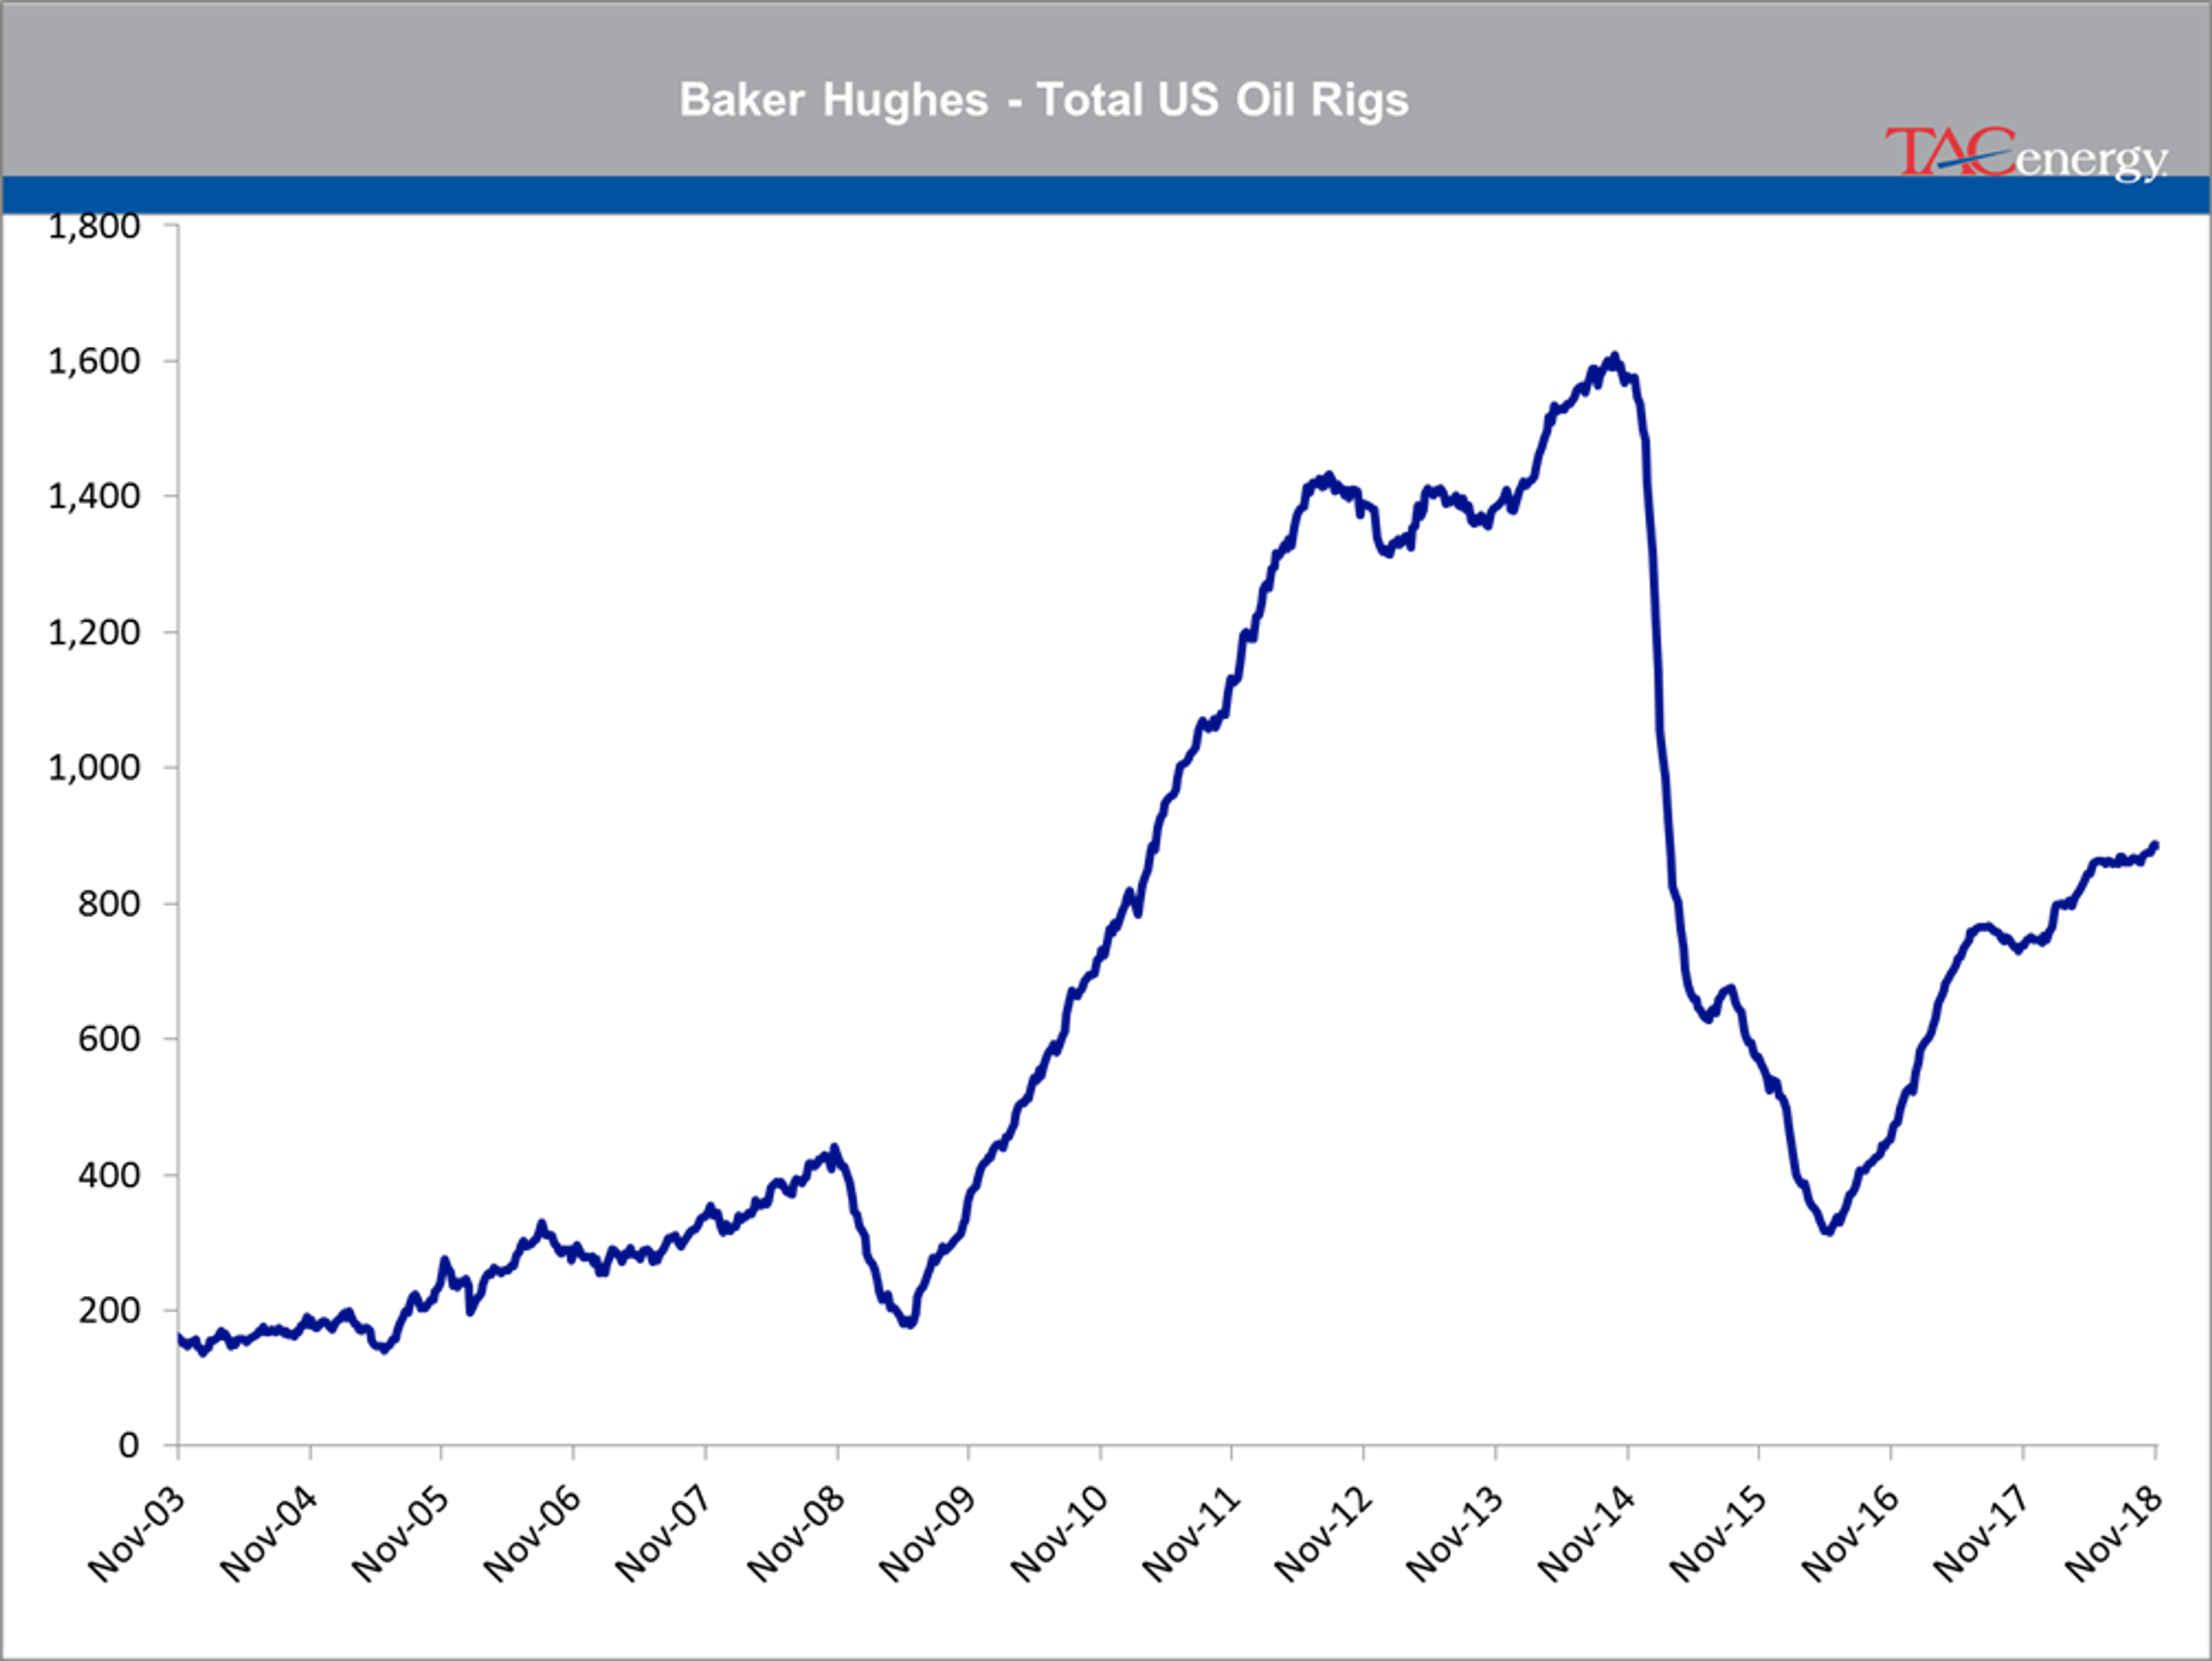
Task: Select the y-axis label '1,600'
Action: click(95, 361)
